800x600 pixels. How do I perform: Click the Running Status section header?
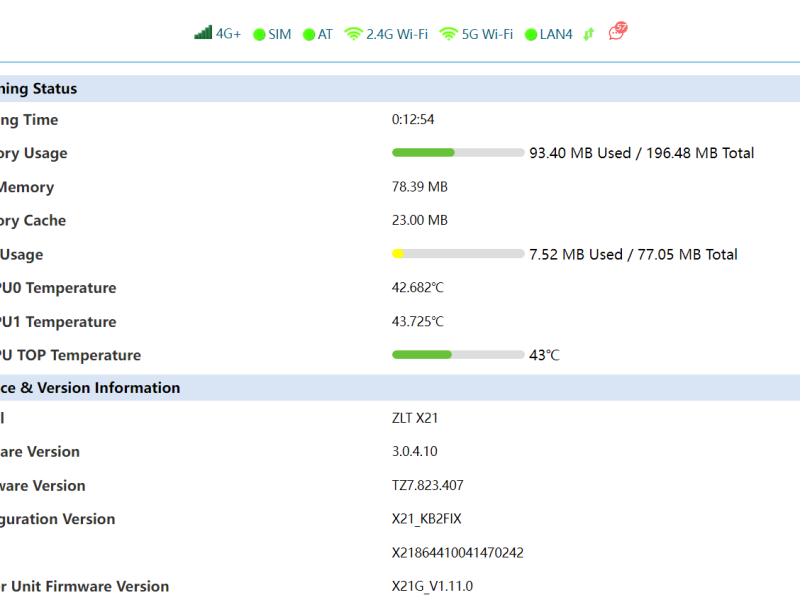38,89
